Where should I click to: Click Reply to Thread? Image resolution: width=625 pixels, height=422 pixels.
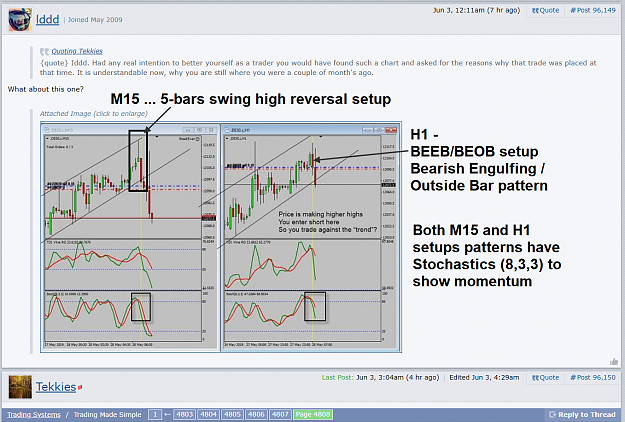point(582,414)
